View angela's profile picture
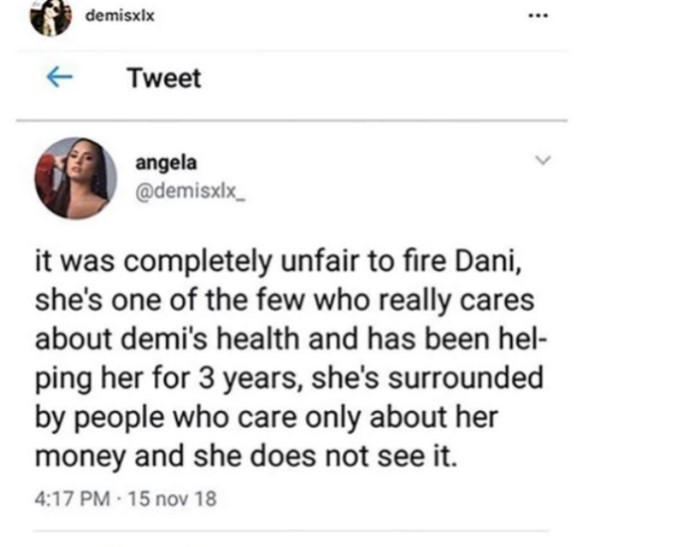Viewport: 680px width, 547px height. [75, 178]
